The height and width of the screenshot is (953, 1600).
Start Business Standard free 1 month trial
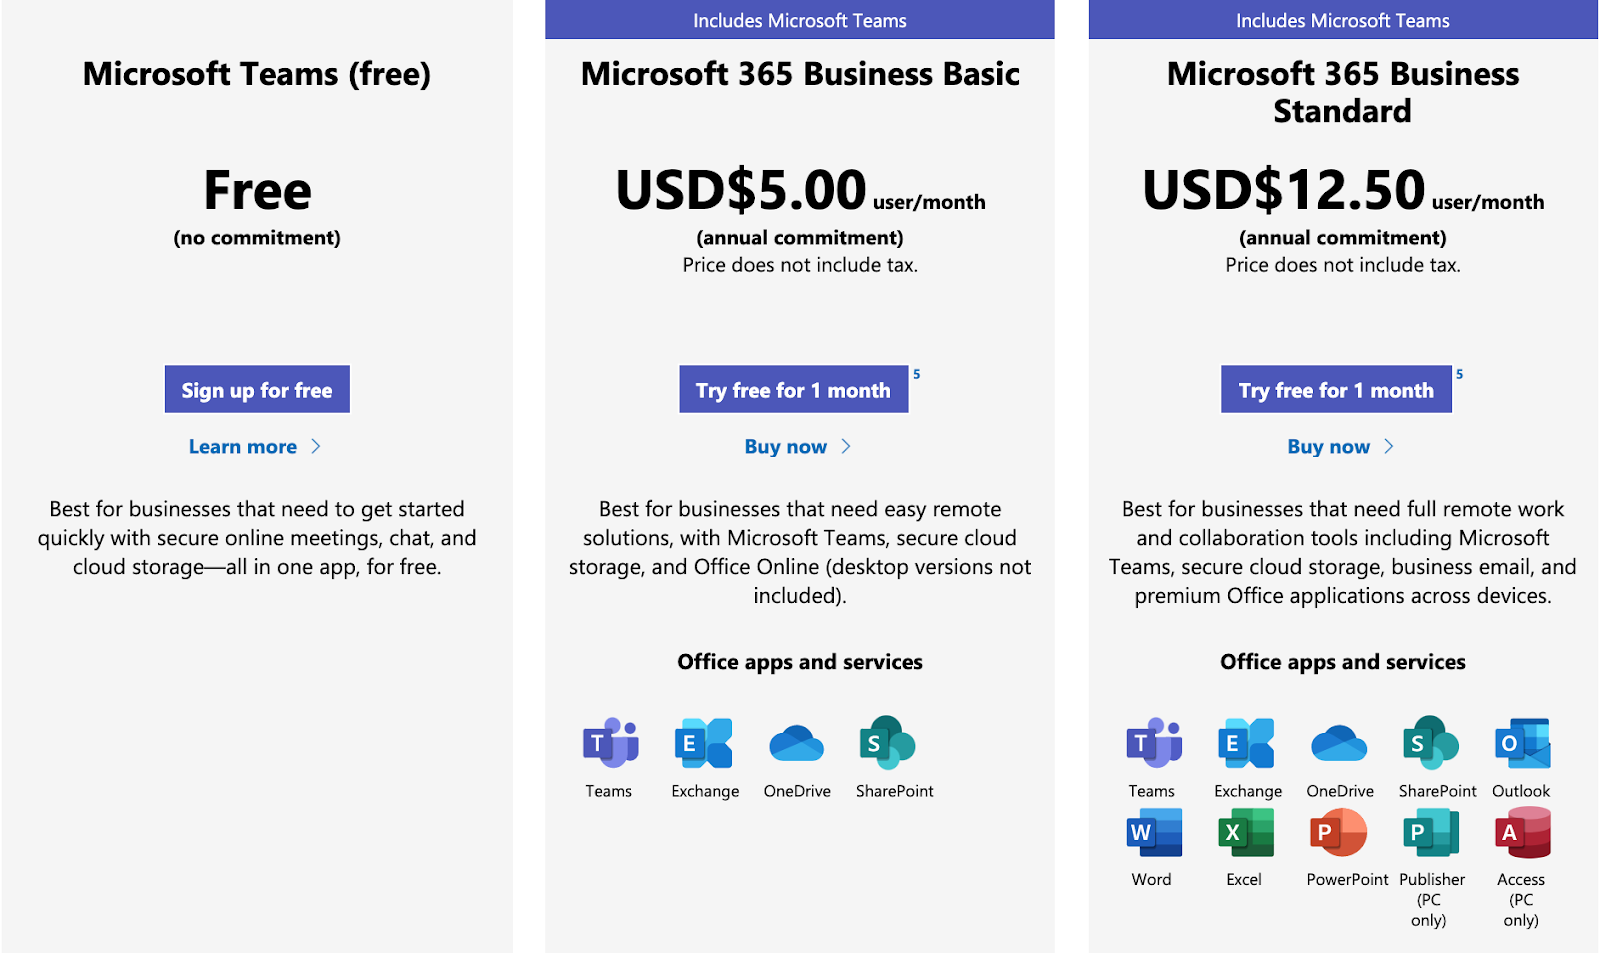pyautogui.click(x=1335, y=390)
